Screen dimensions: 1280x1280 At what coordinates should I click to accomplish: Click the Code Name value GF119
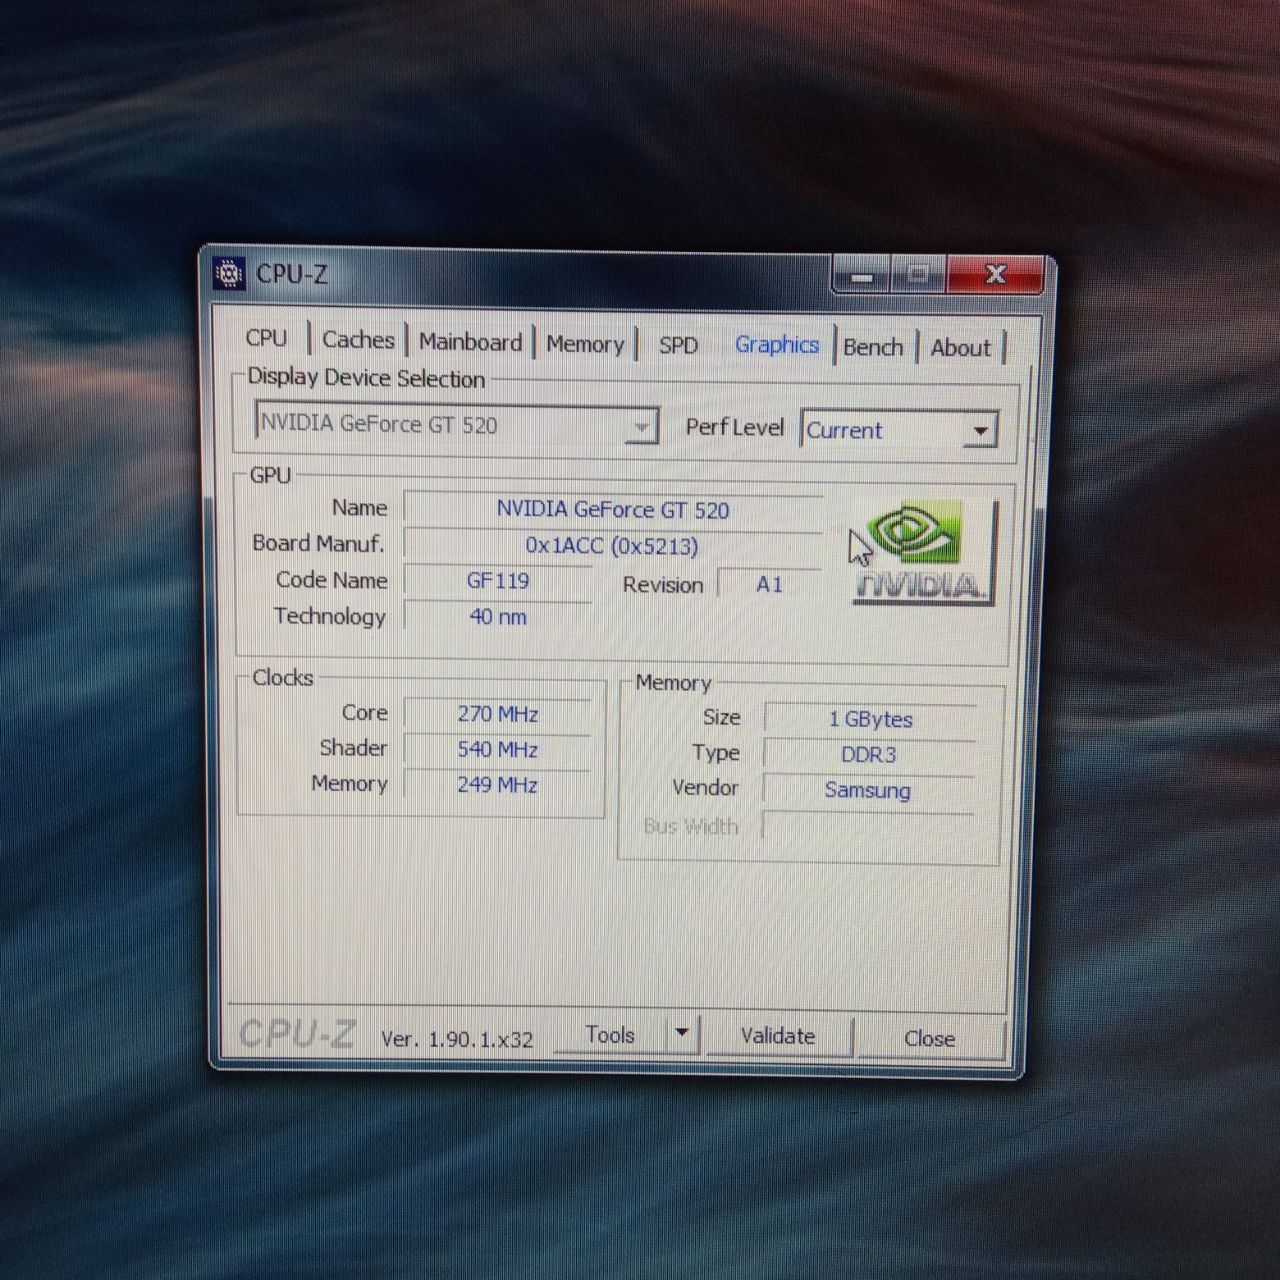coord(498,581)
